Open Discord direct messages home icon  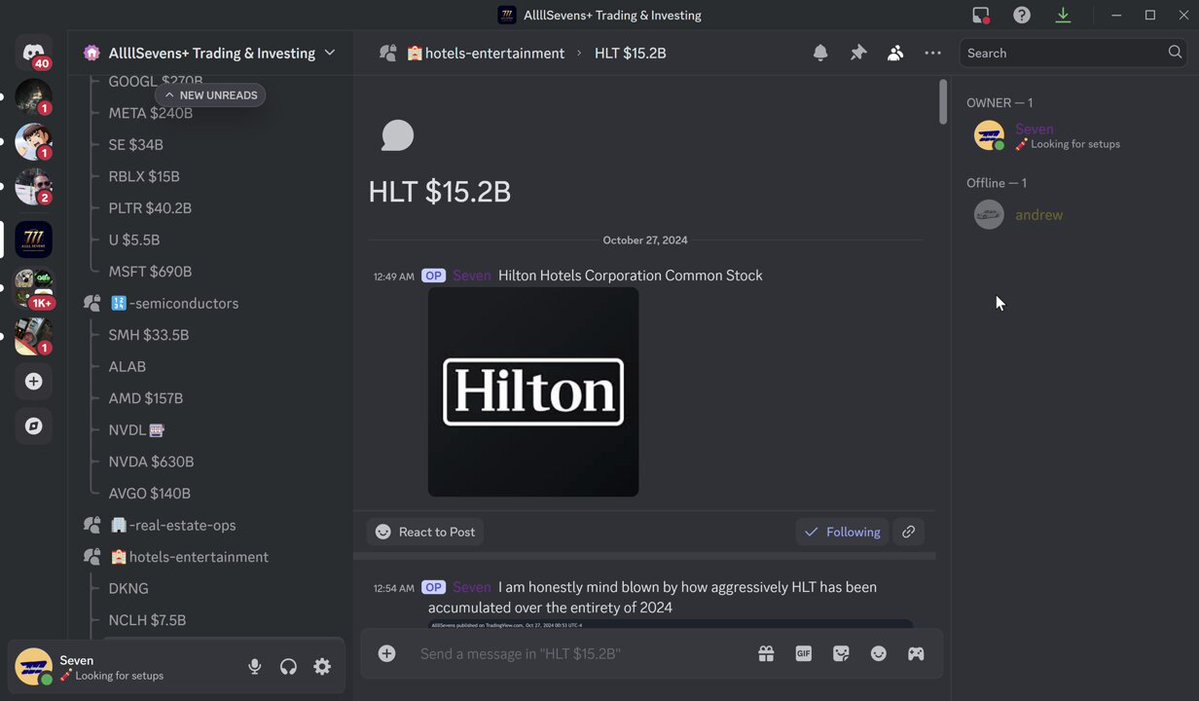tap(34, 53)
